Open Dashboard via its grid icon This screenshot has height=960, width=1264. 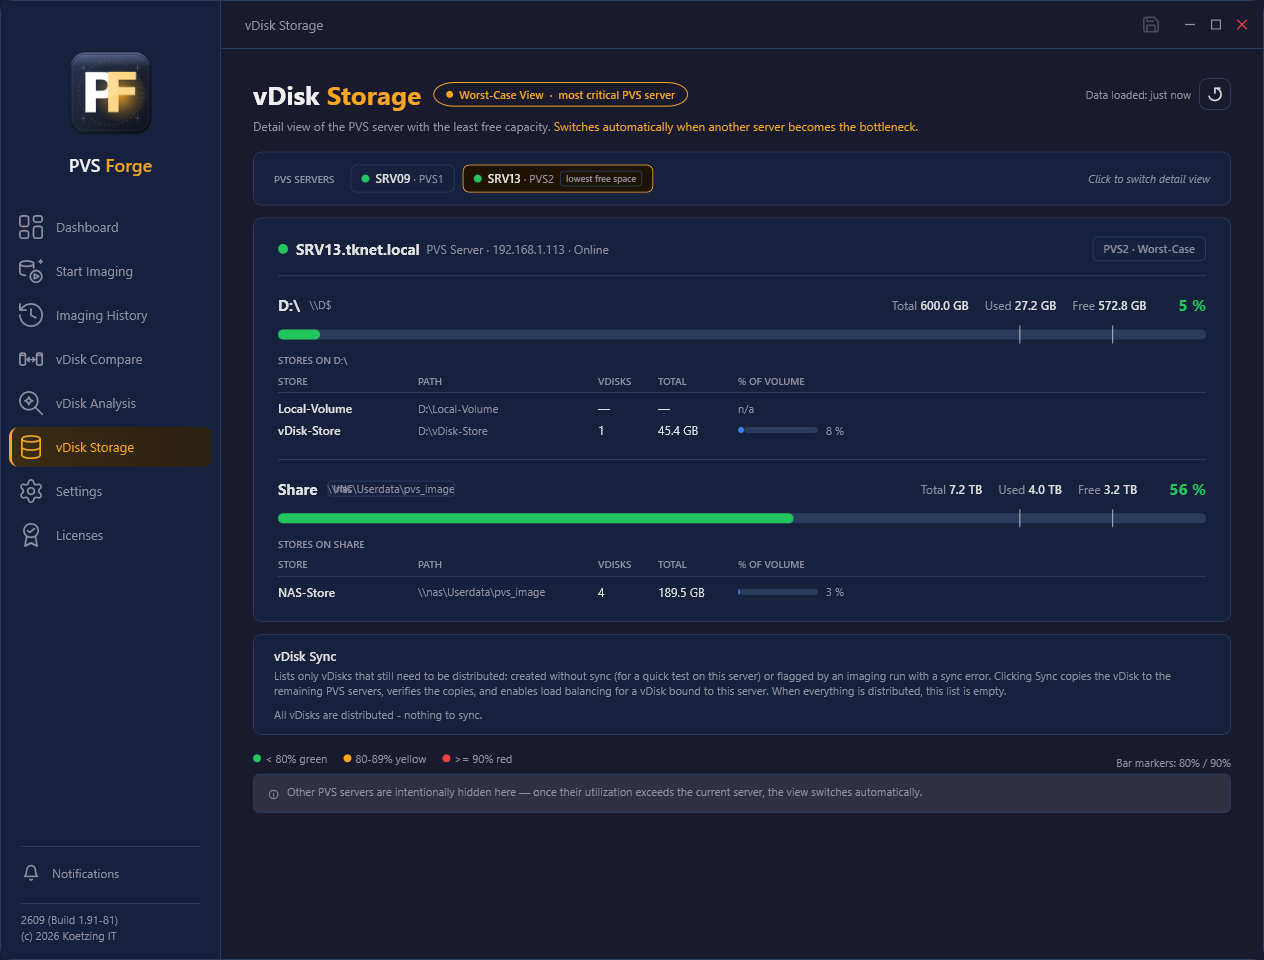31,227
